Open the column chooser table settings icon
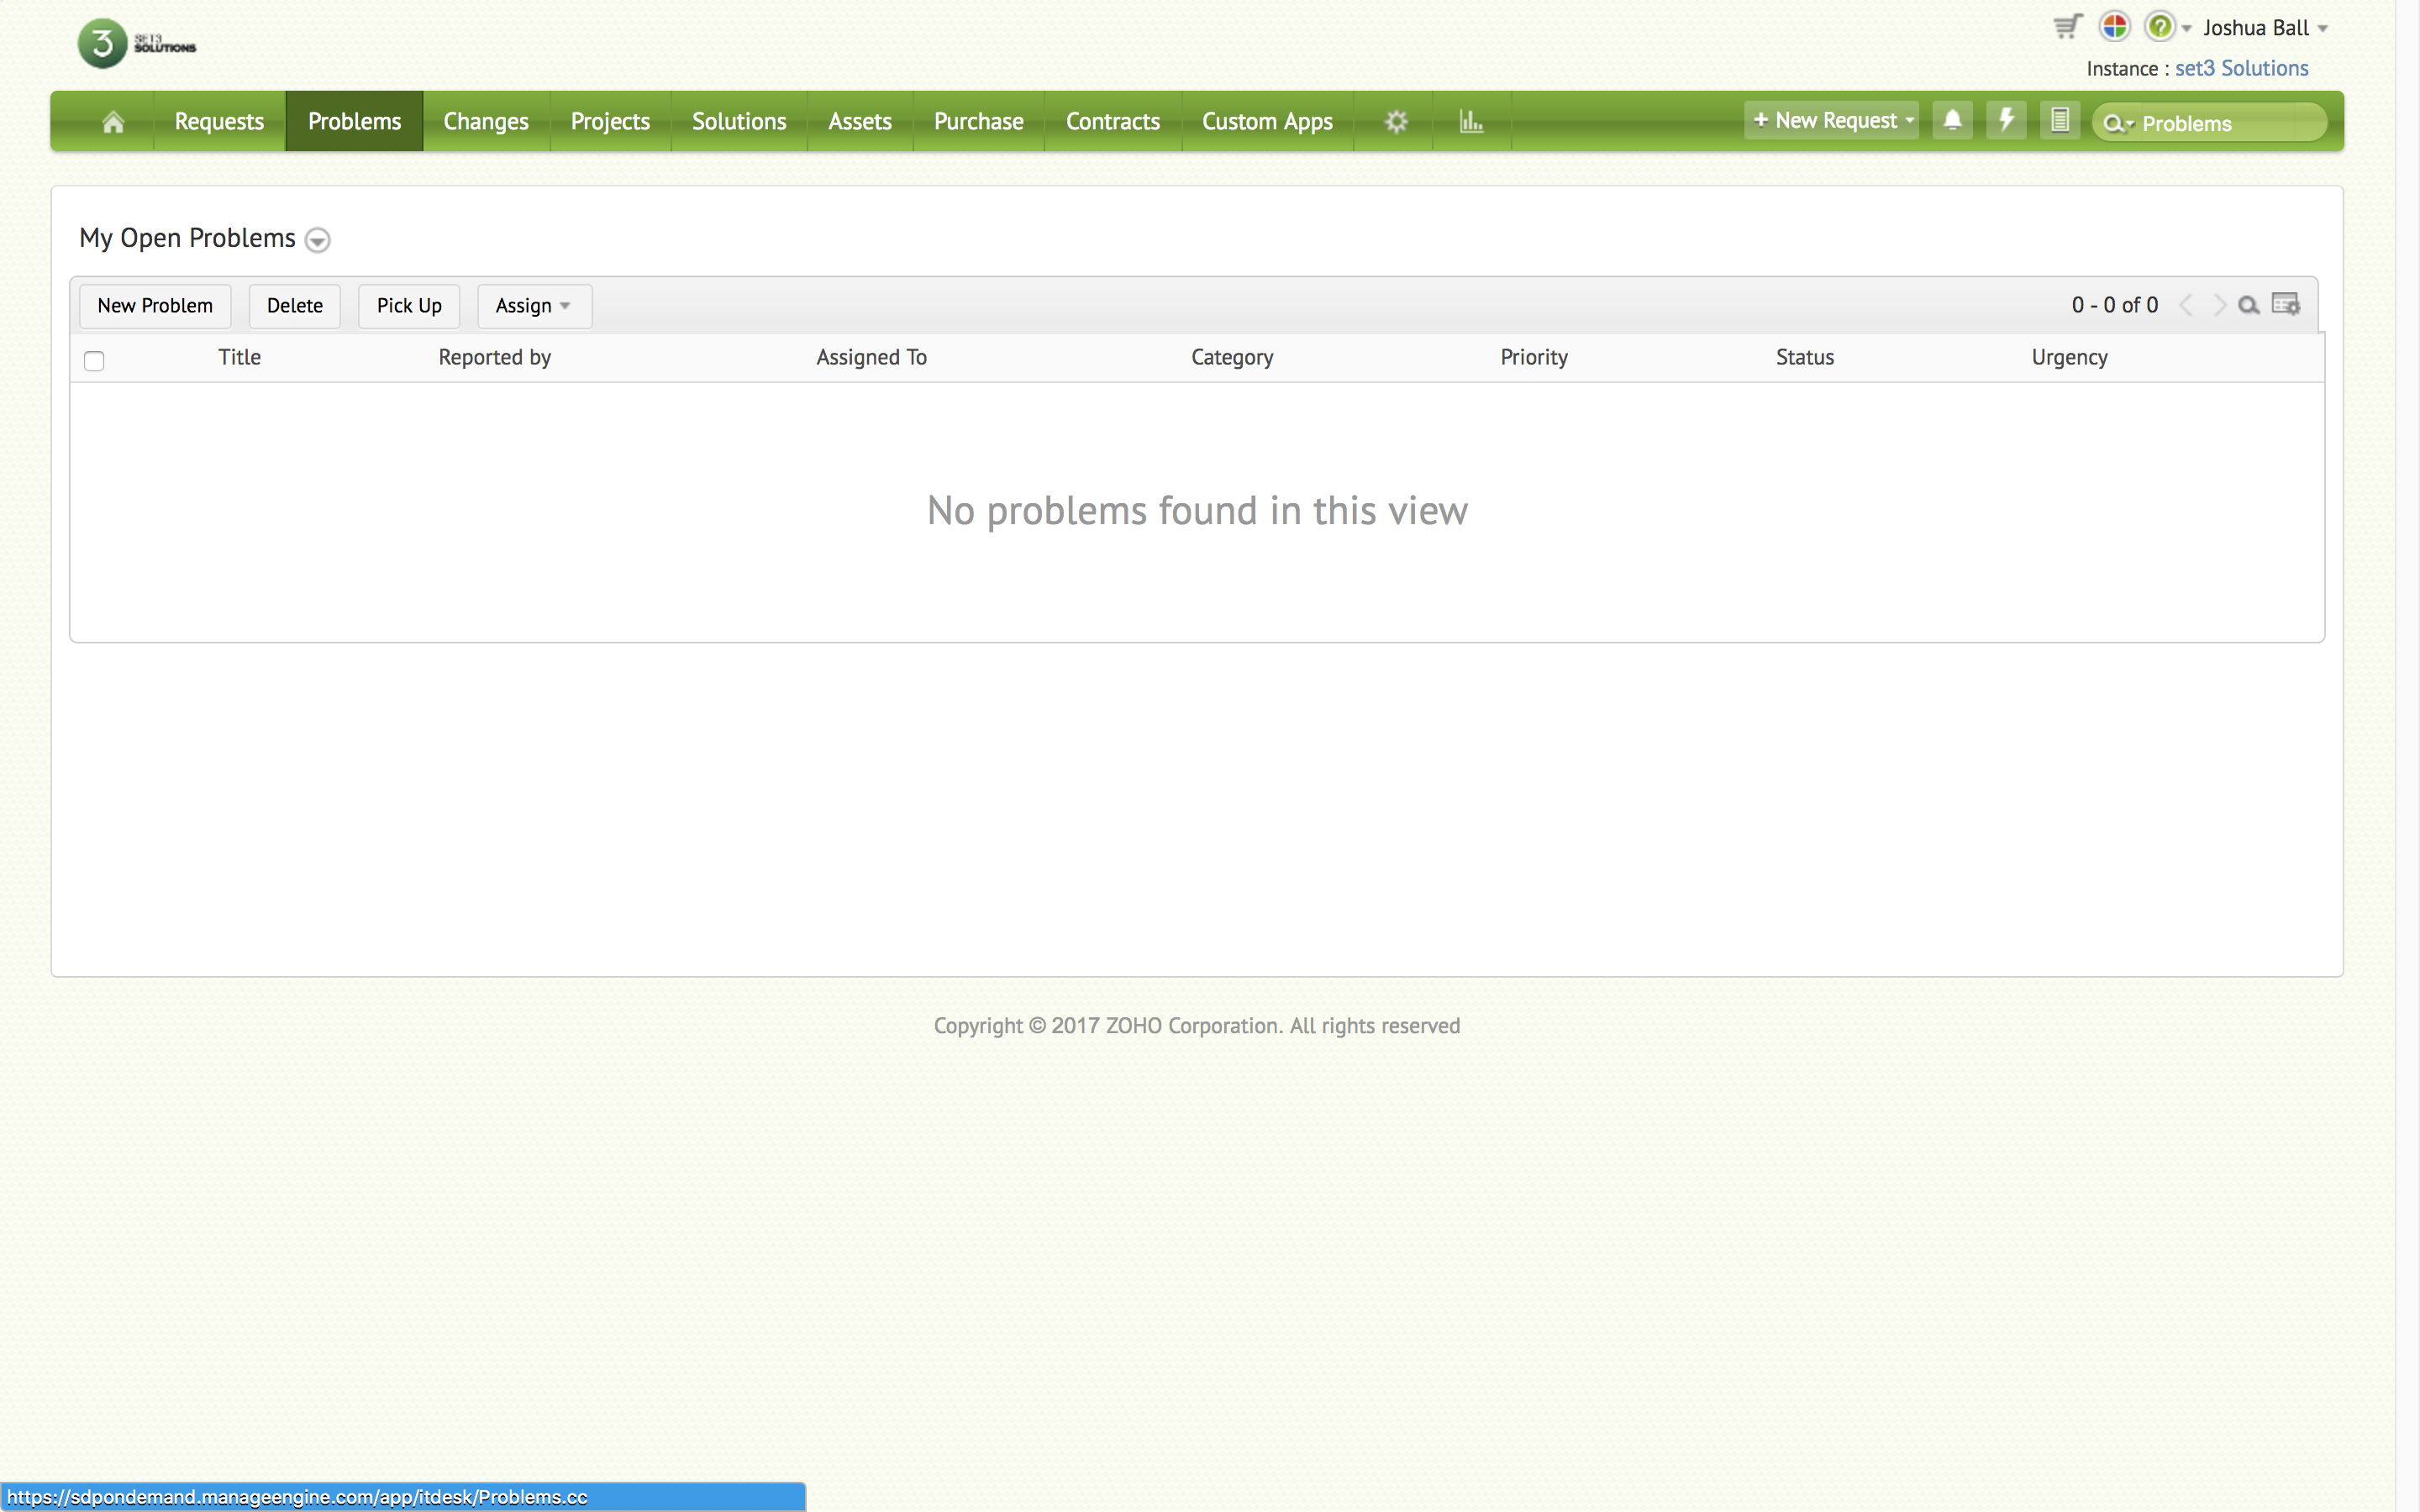Viewport: 2420px width, 1512px height. 2286,305
